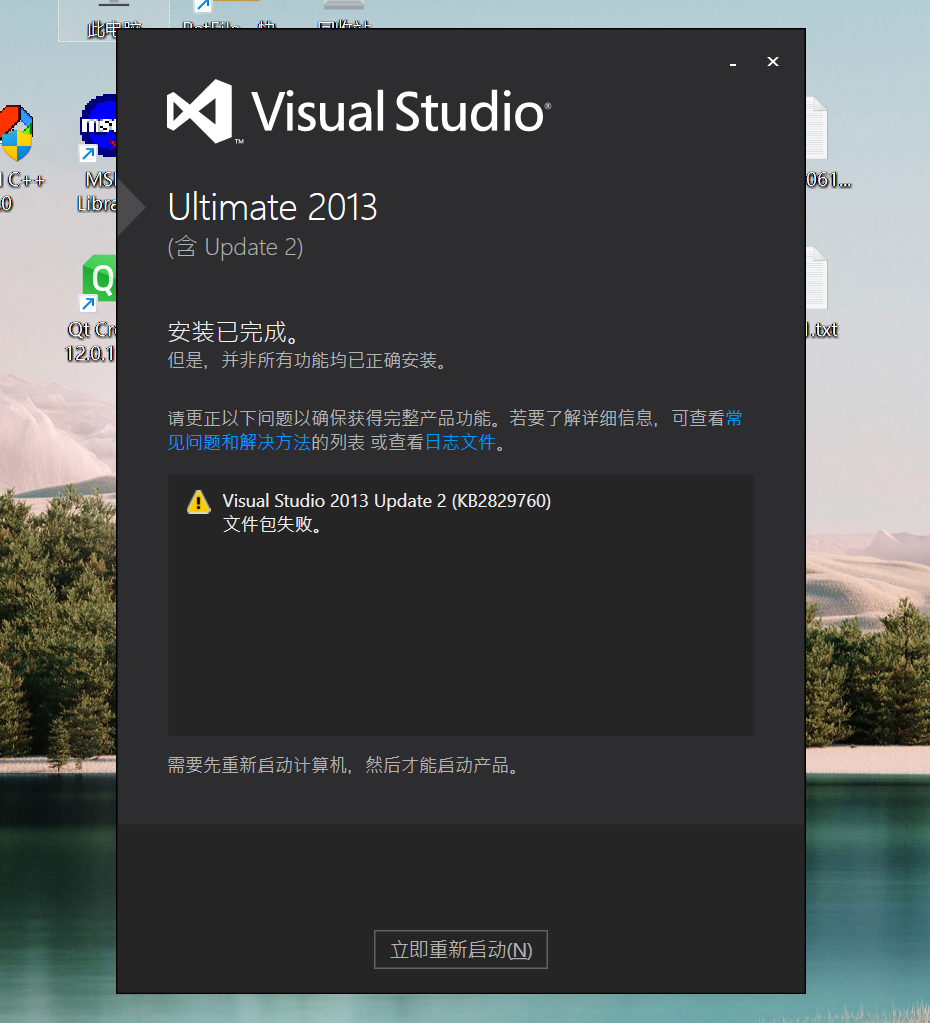Close the Visual Studio installer window
This screenshot has width=930, height=1023.
coord(773,61)
